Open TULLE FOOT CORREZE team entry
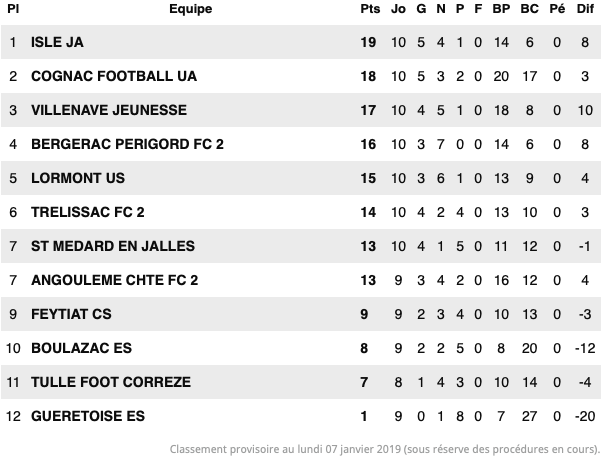Image resolution: width=602 pixels, height=464 pixels. [x=111, y=382]
